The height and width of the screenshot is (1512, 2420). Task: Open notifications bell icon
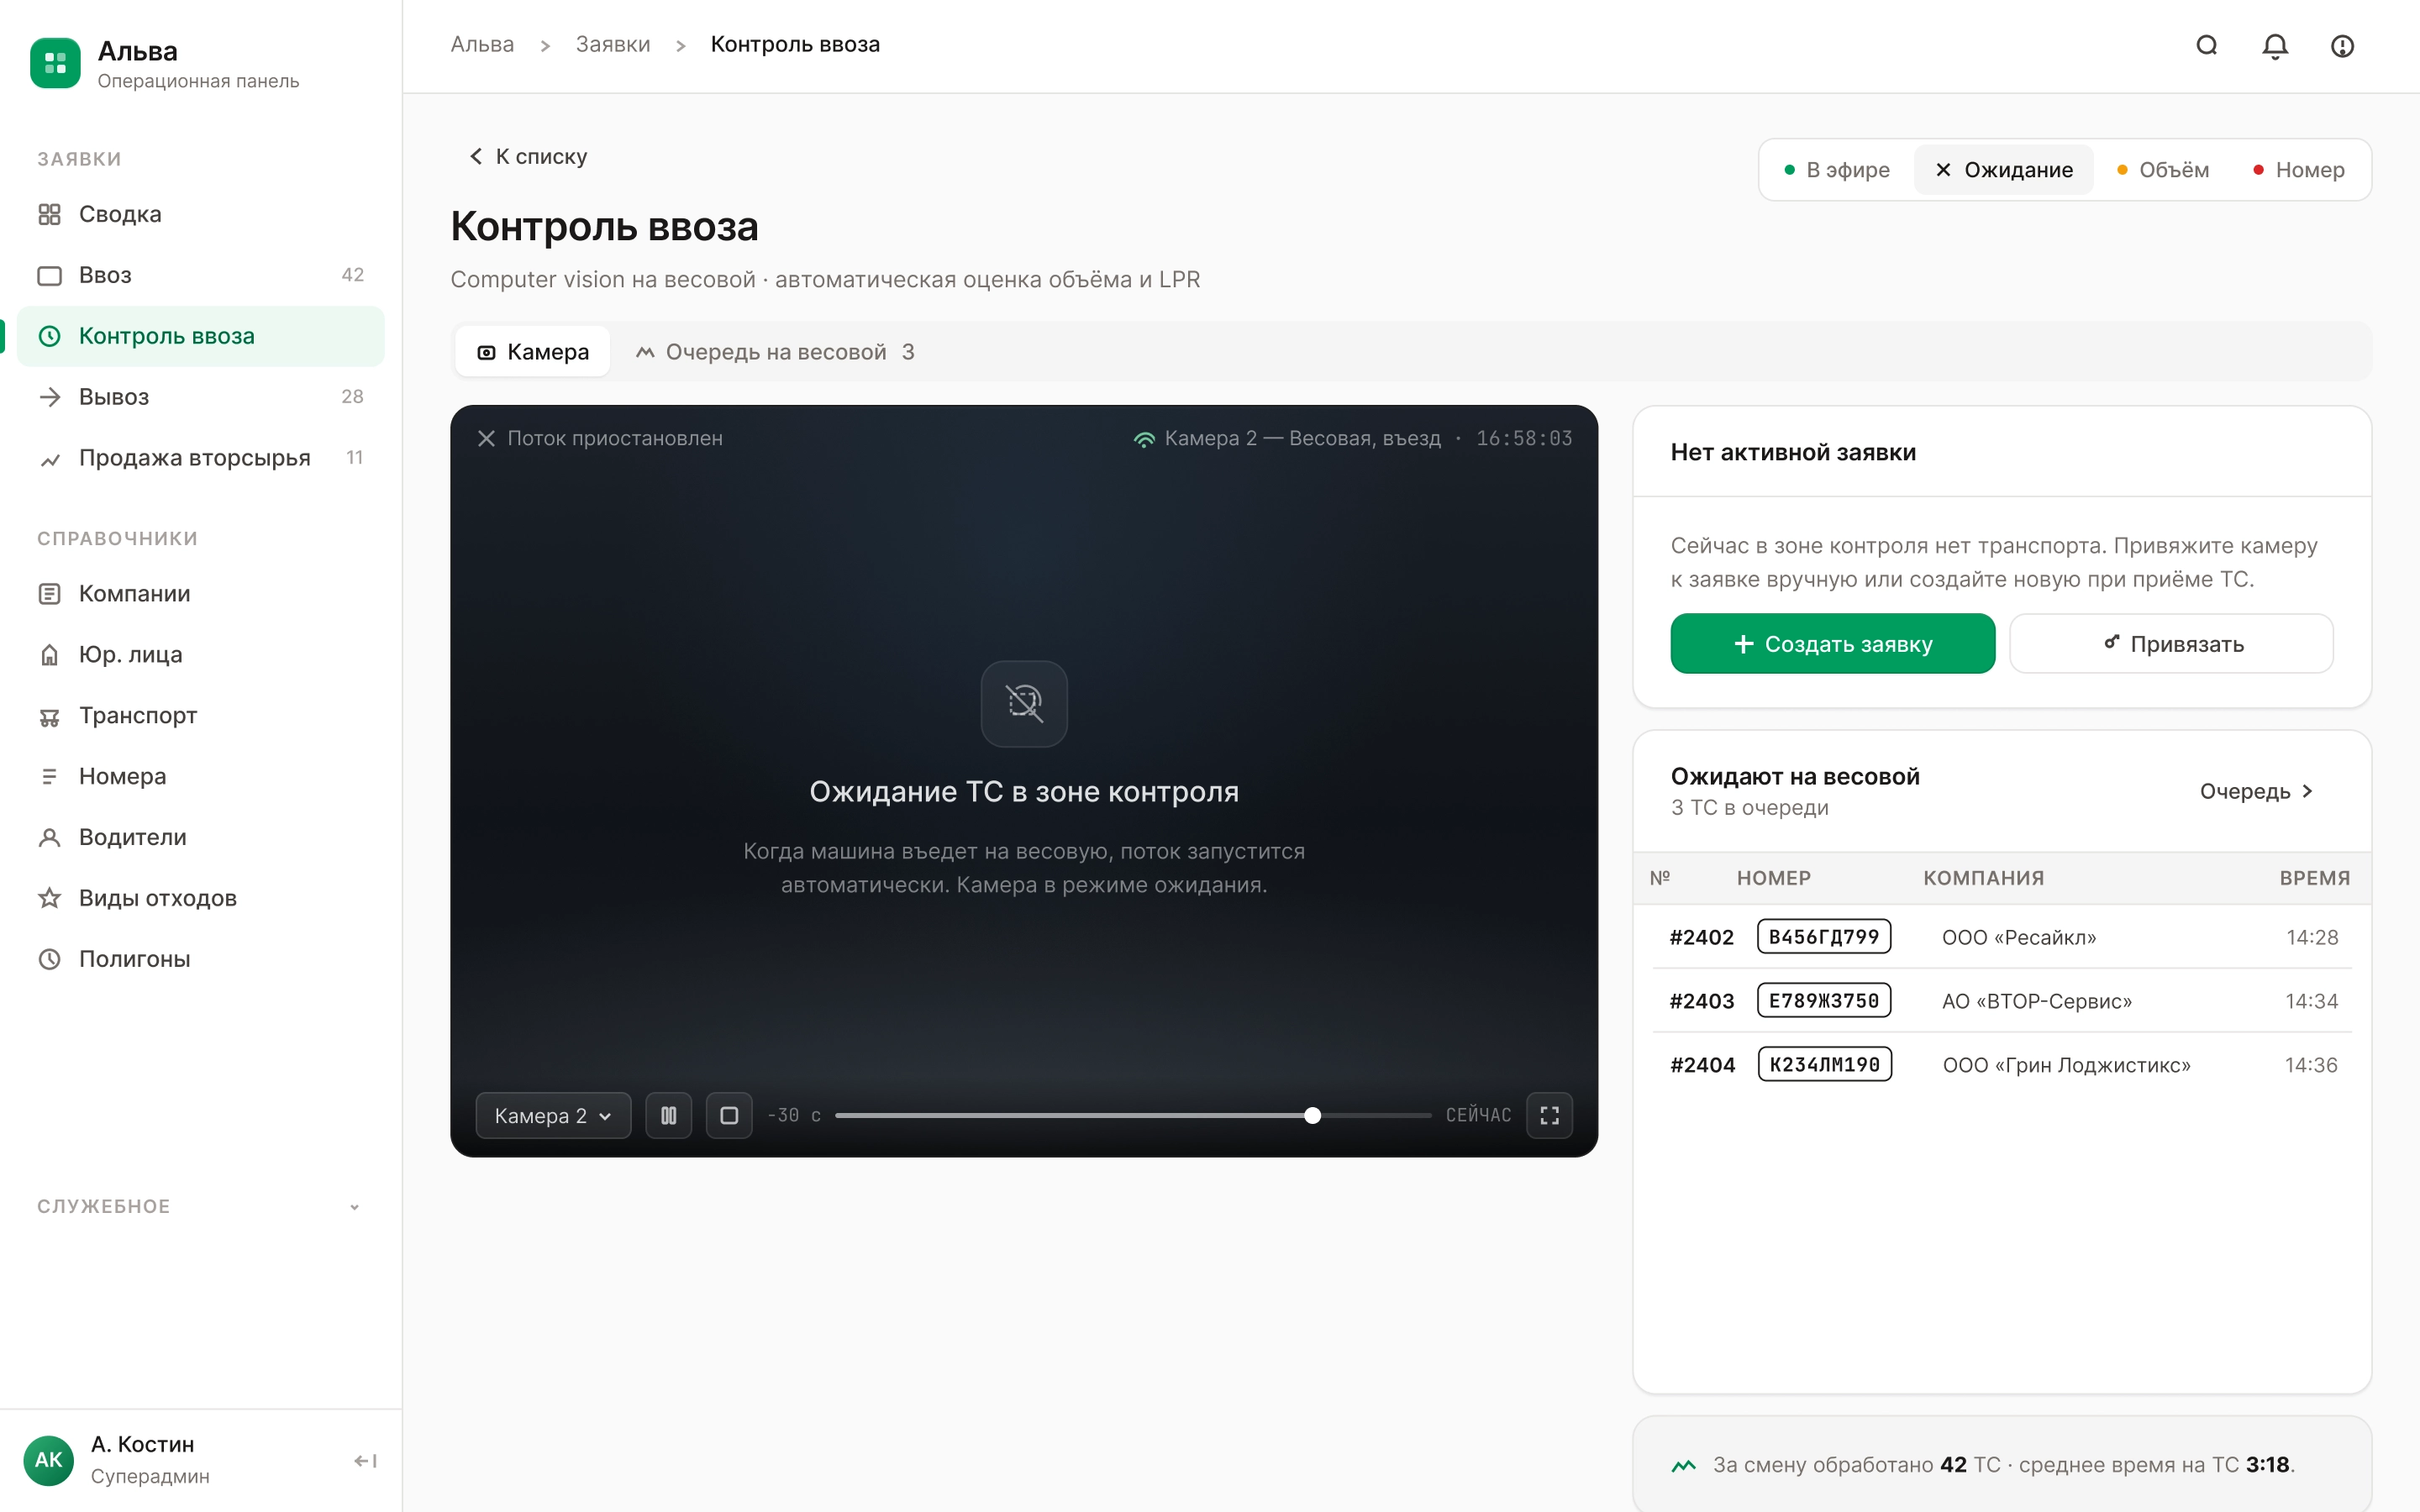click(2275, 45)
